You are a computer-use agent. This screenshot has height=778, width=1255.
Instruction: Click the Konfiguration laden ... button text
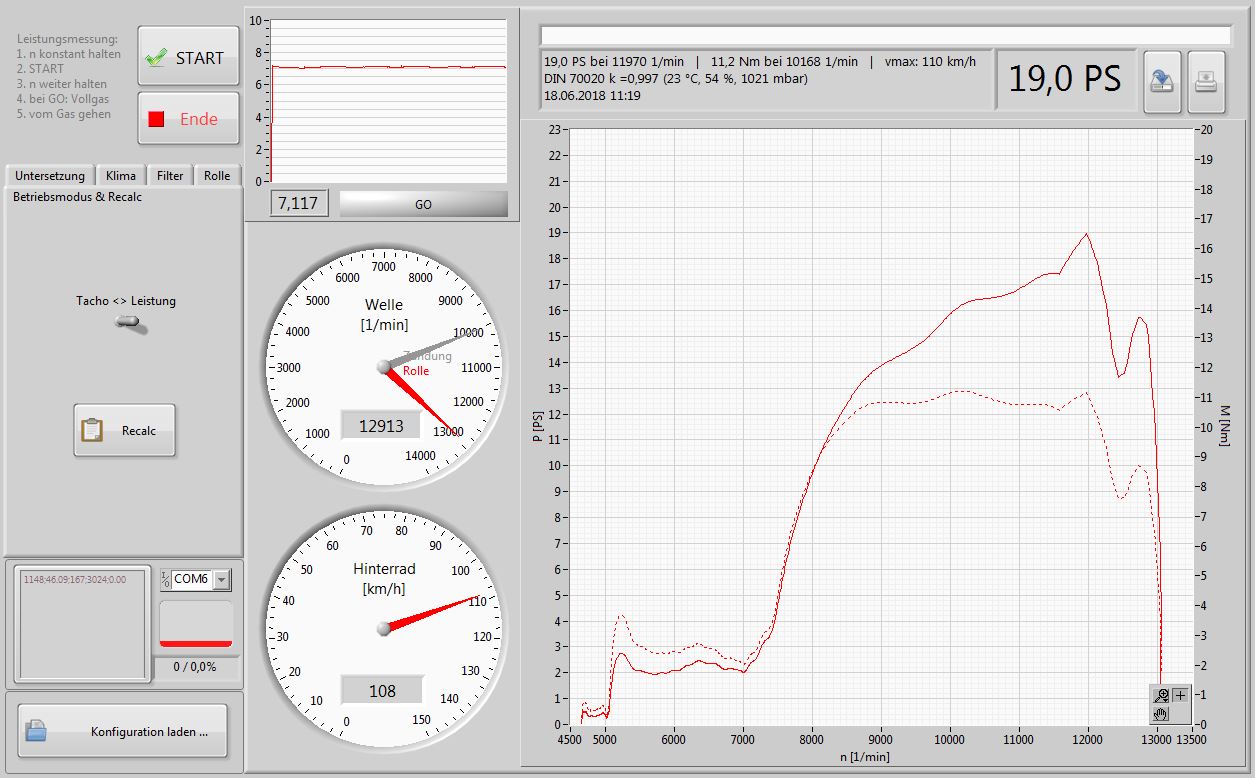click(x=149, y=732)
